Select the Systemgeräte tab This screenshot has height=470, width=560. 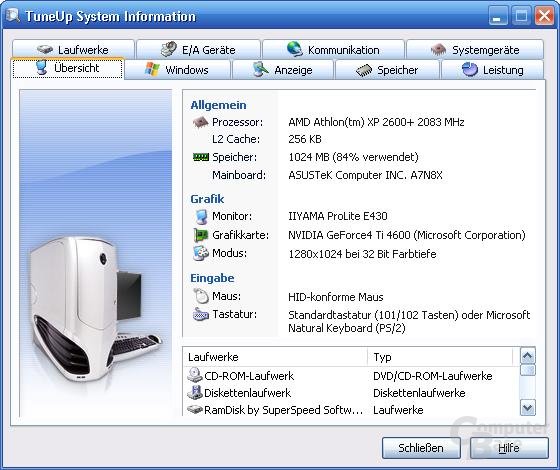tap(475, 49)
